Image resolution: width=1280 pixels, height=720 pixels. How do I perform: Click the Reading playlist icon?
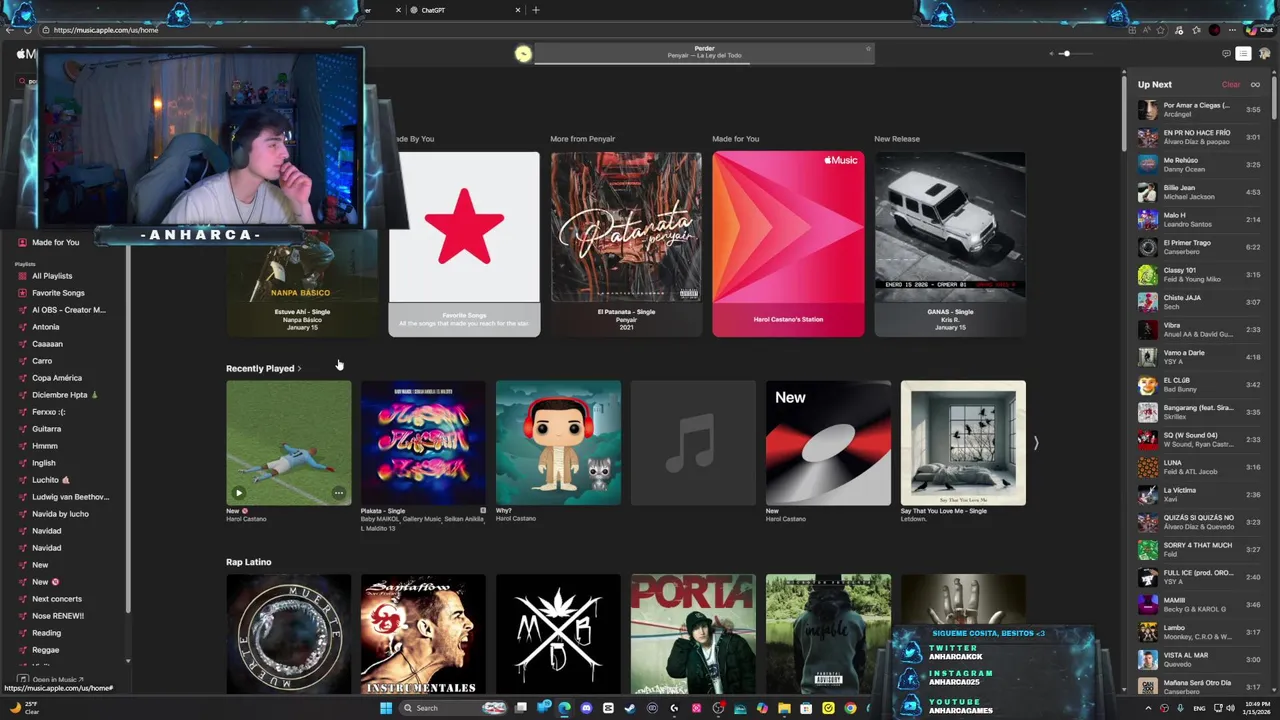click(22, 633)
